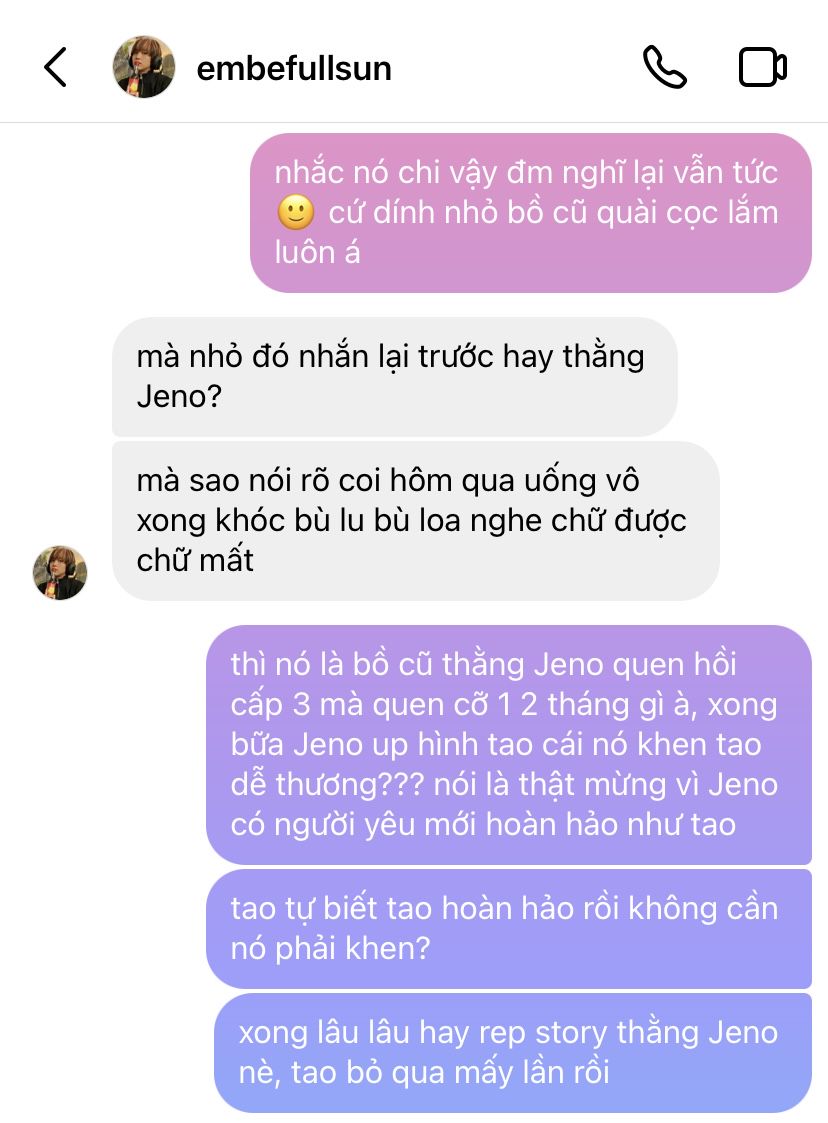Image resolution: width=828 pixels, height=1123 pixels.
Task: Select the purple message 'thì nó là bồ cũ'
Action: [x=509, y=745]
